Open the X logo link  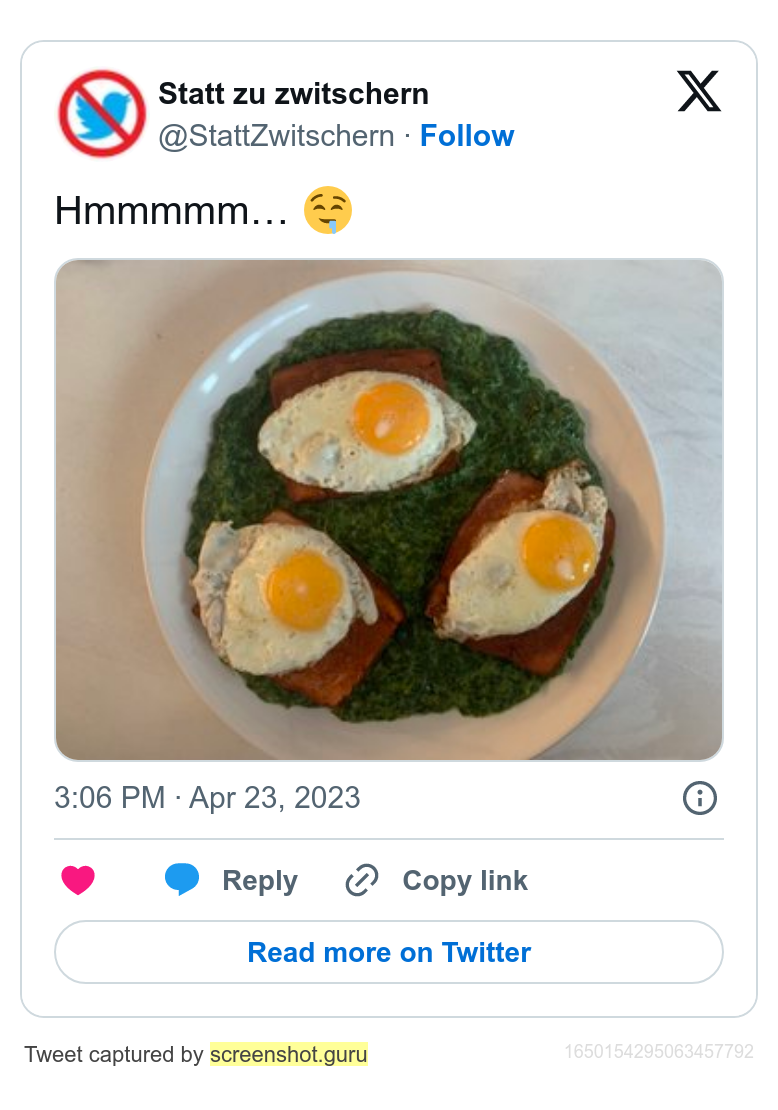point(698,92)
